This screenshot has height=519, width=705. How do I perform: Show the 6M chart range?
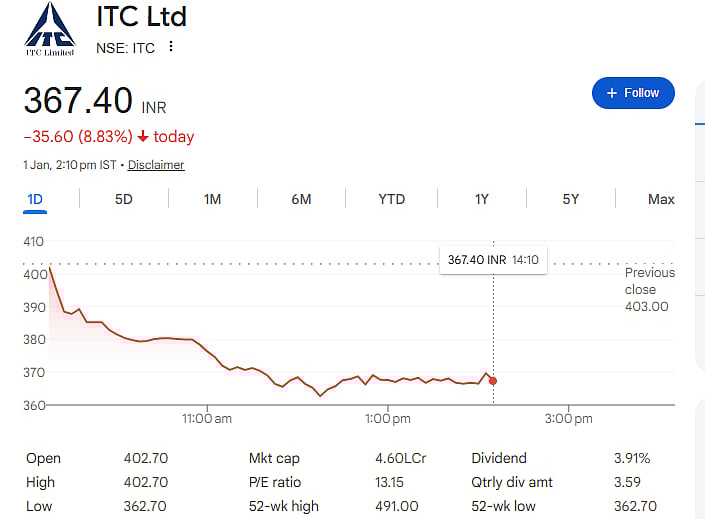point(301,199)
